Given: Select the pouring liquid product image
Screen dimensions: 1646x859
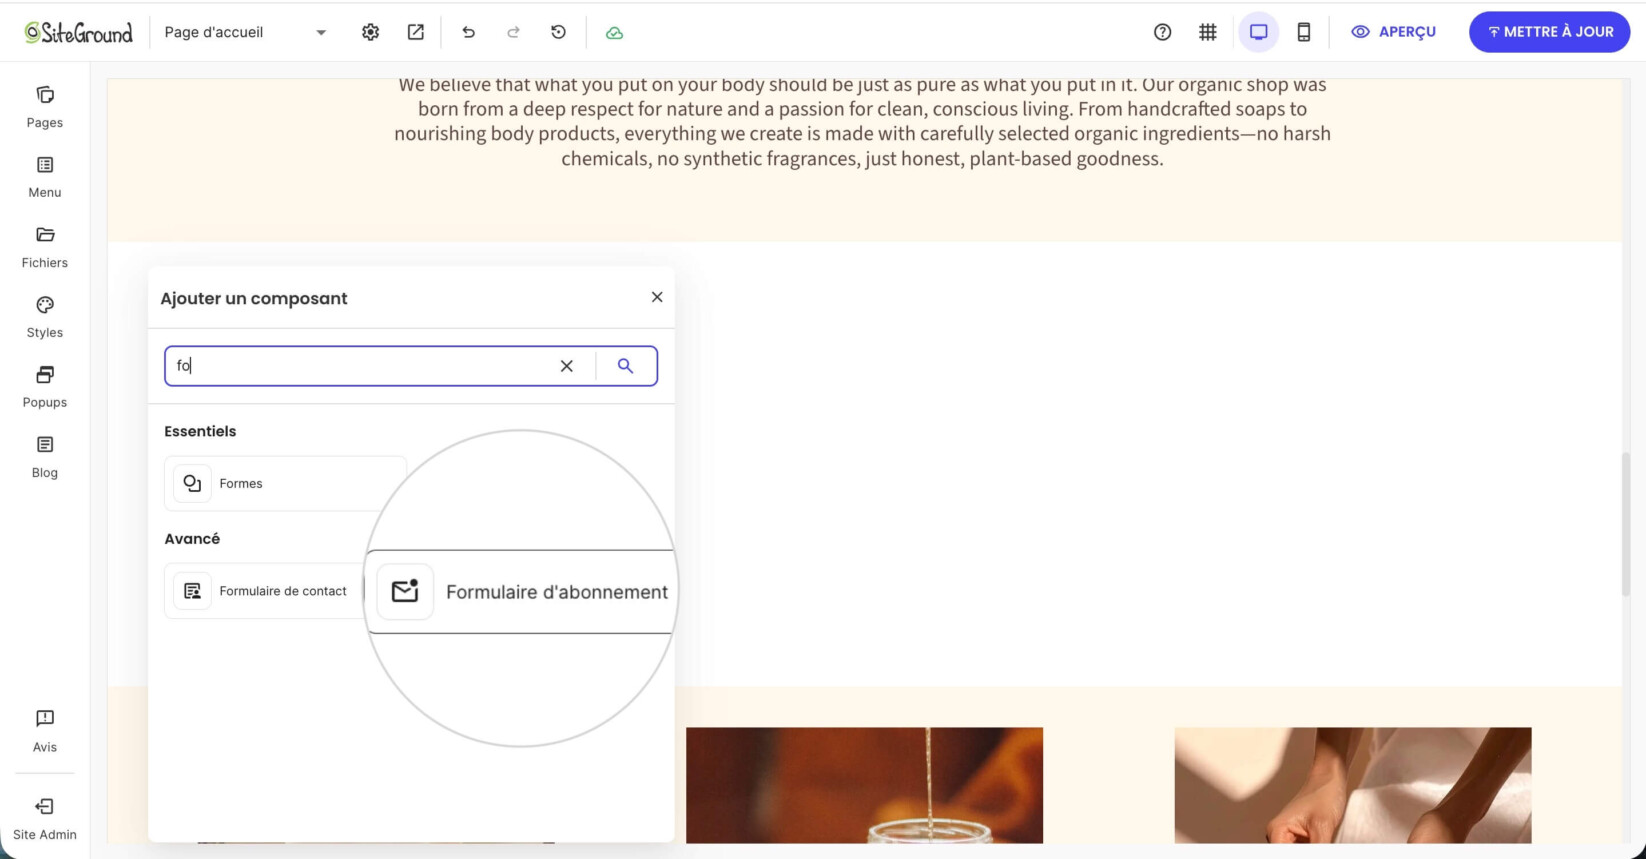Looking at the screenshot, I should coord(864,785).
